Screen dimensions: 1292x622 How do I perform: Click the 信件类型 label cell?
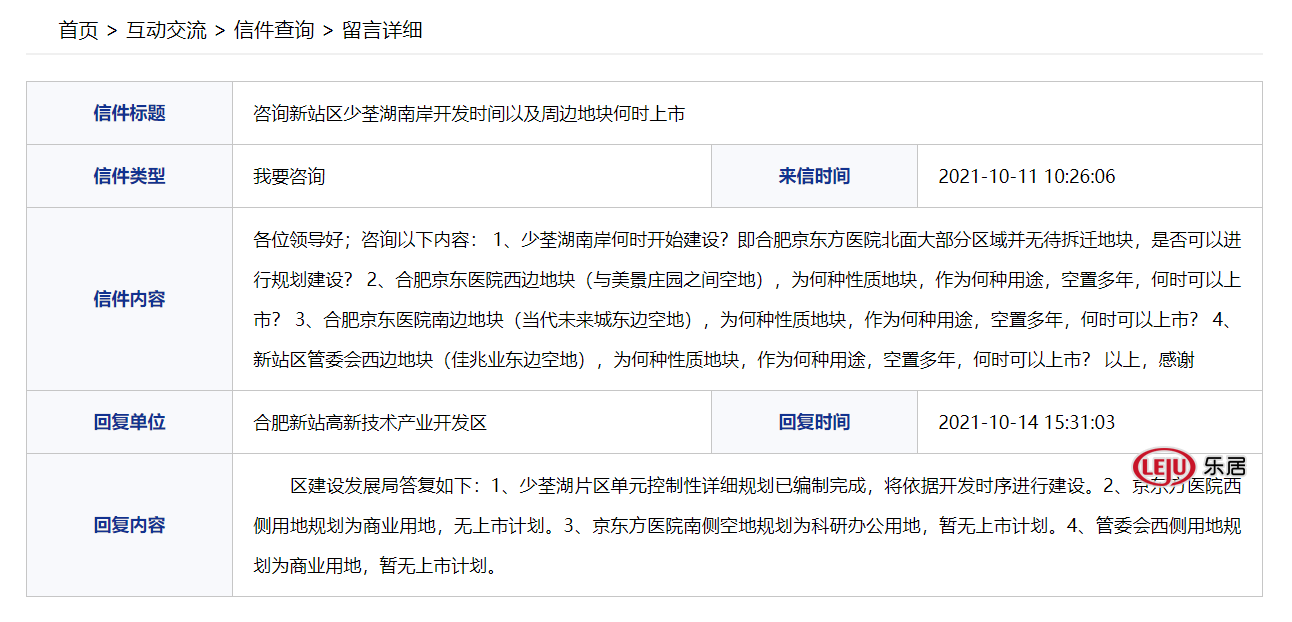130,176
